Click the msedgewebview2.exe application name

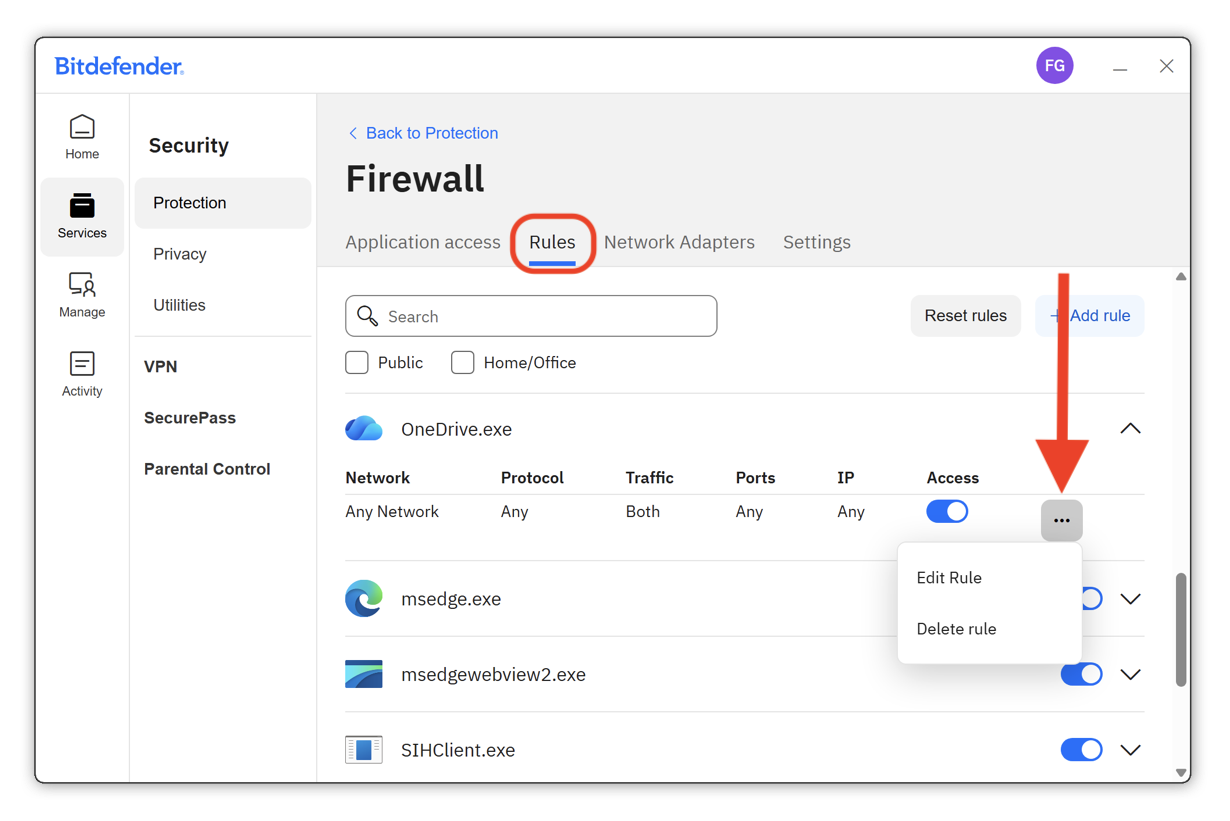(x=493, y=675)
